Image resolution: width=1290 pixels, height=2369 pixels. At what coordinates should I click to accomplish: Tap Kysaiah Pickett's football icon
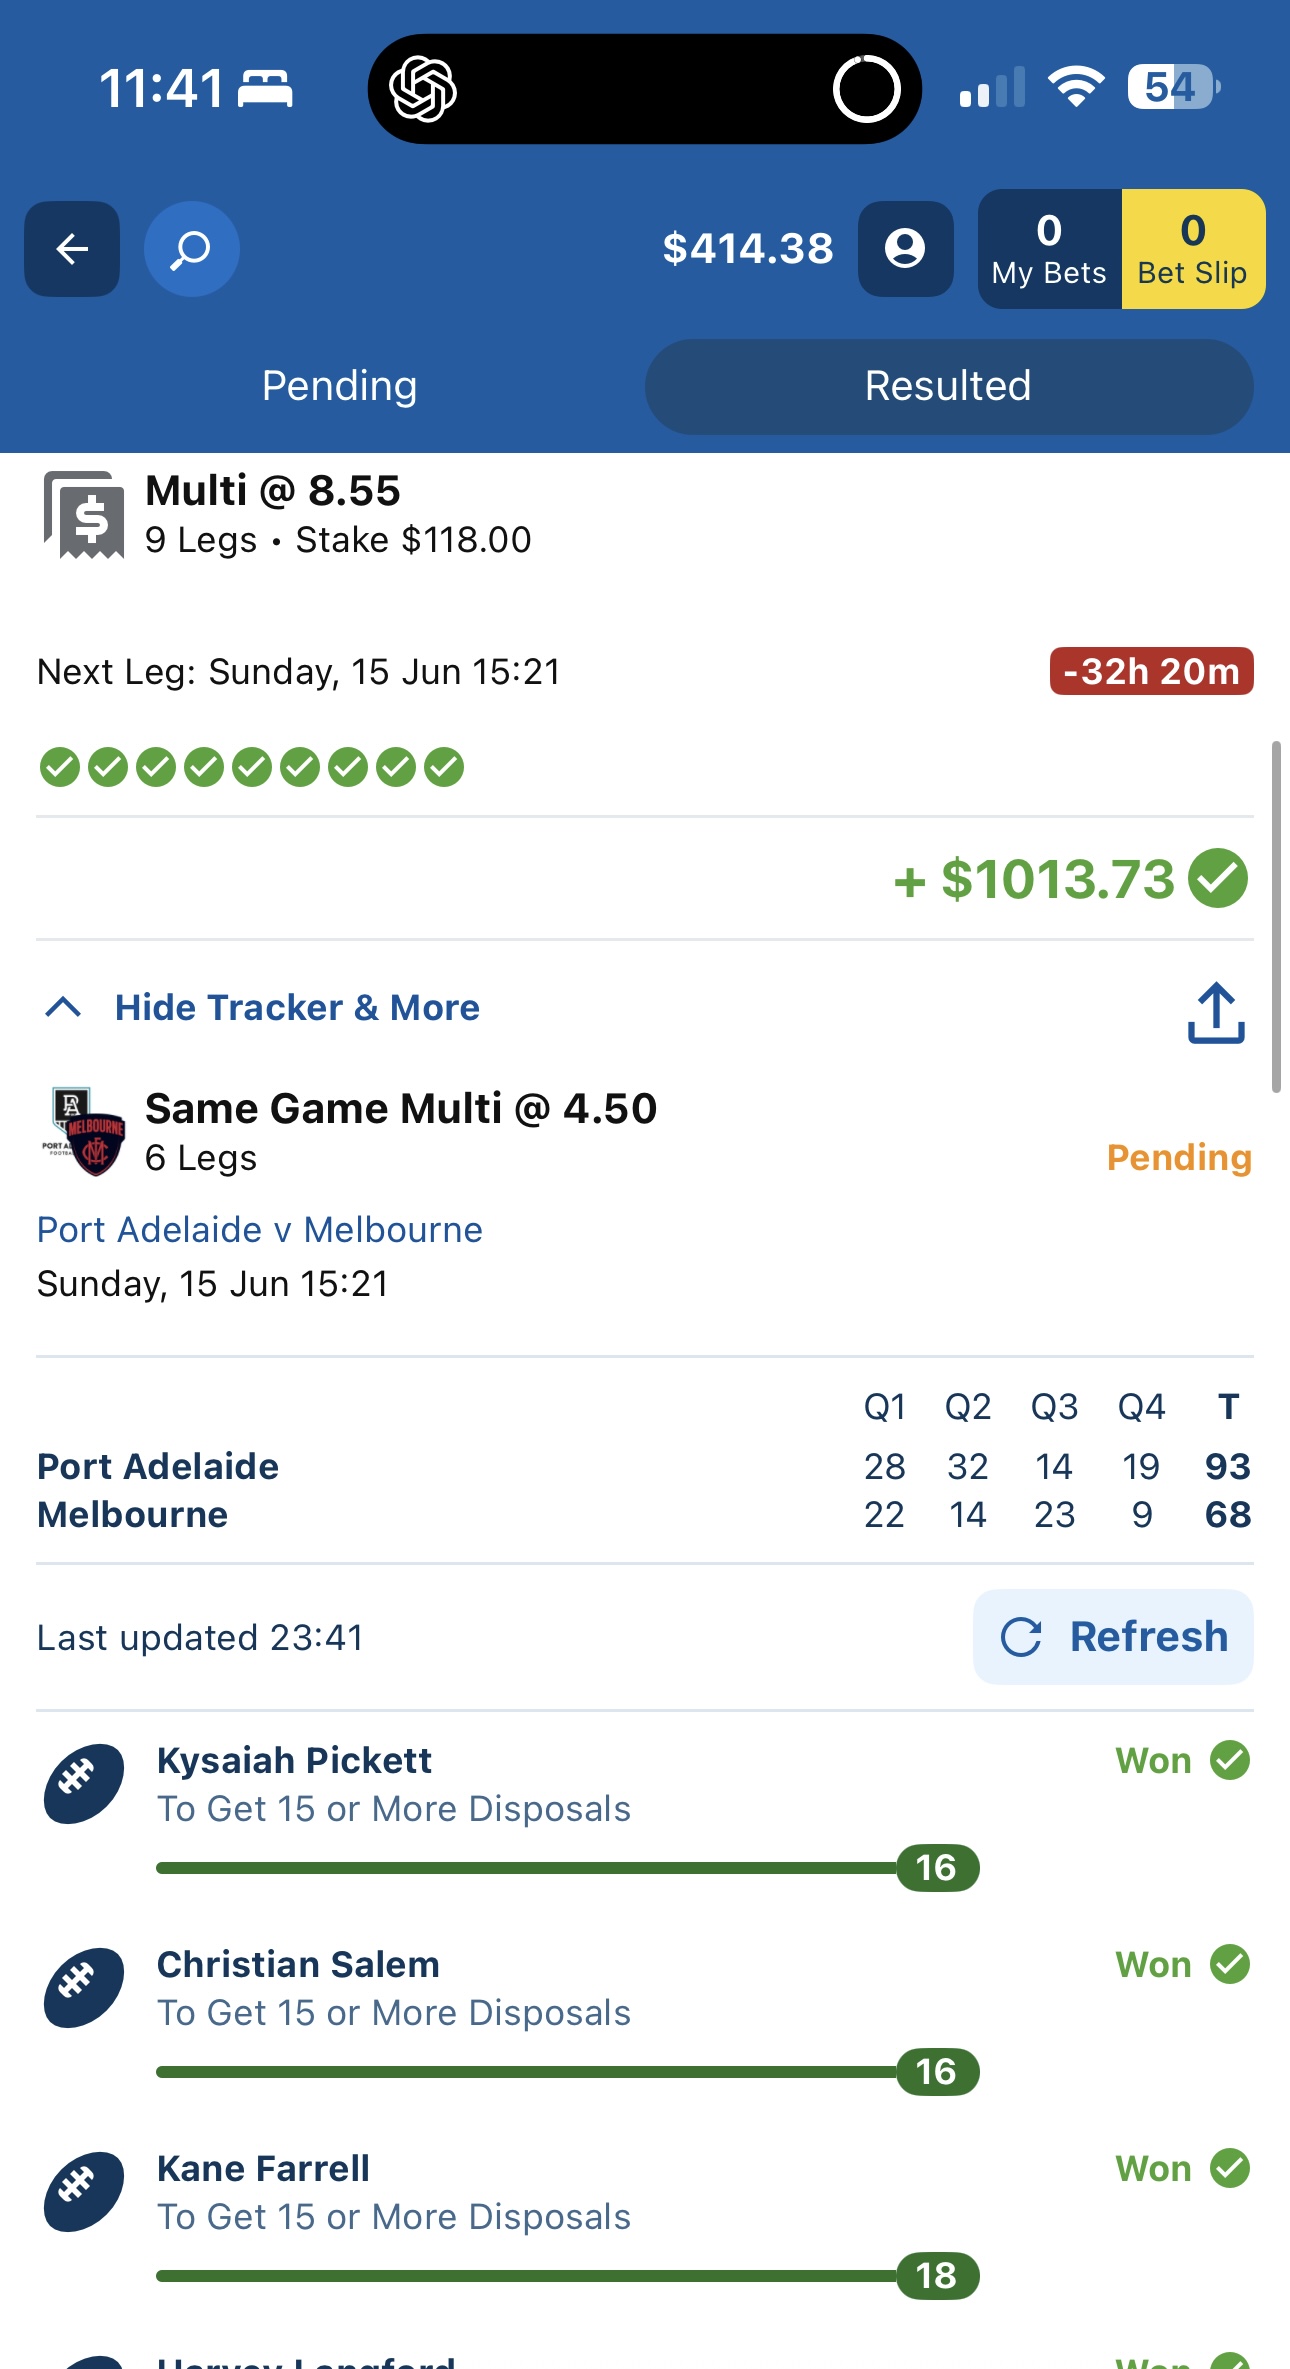[84, 1784]
